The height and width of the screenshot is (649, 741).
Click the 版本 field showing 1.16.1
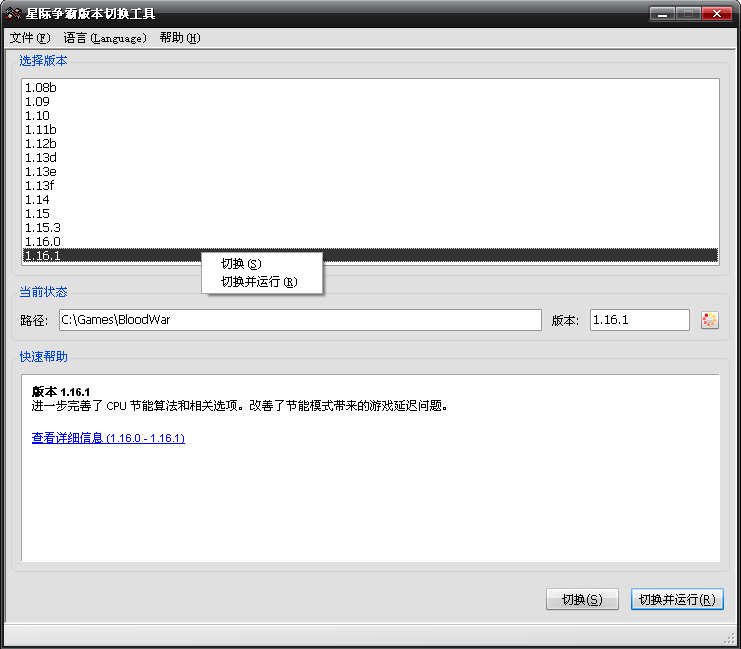(639, 320)
